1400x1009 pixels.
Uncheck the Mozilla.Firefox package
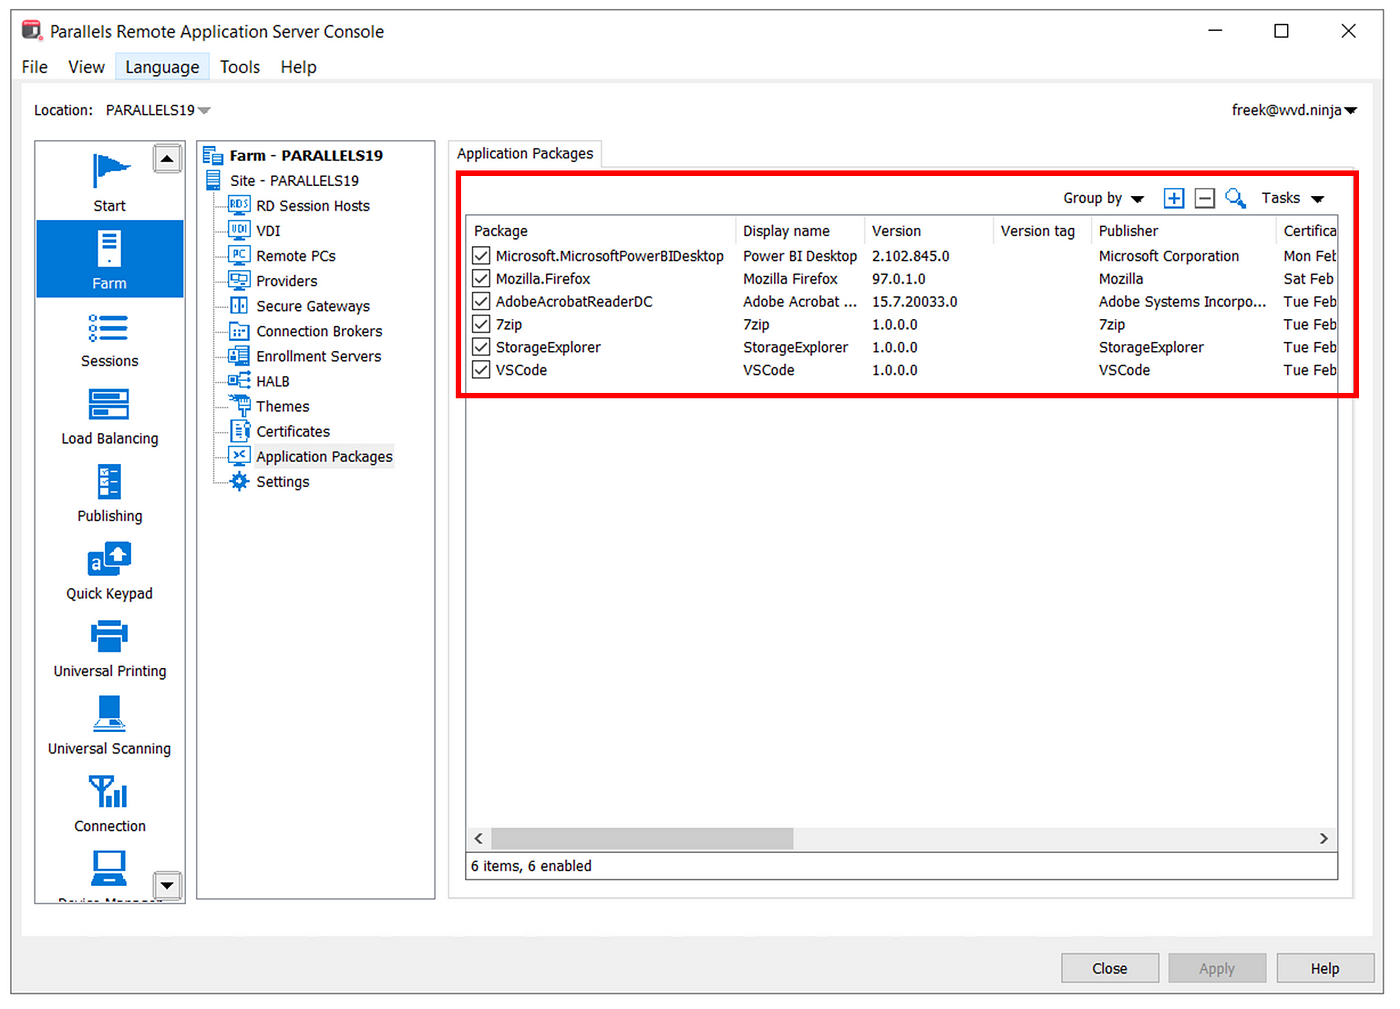click(x=481, y=278)
